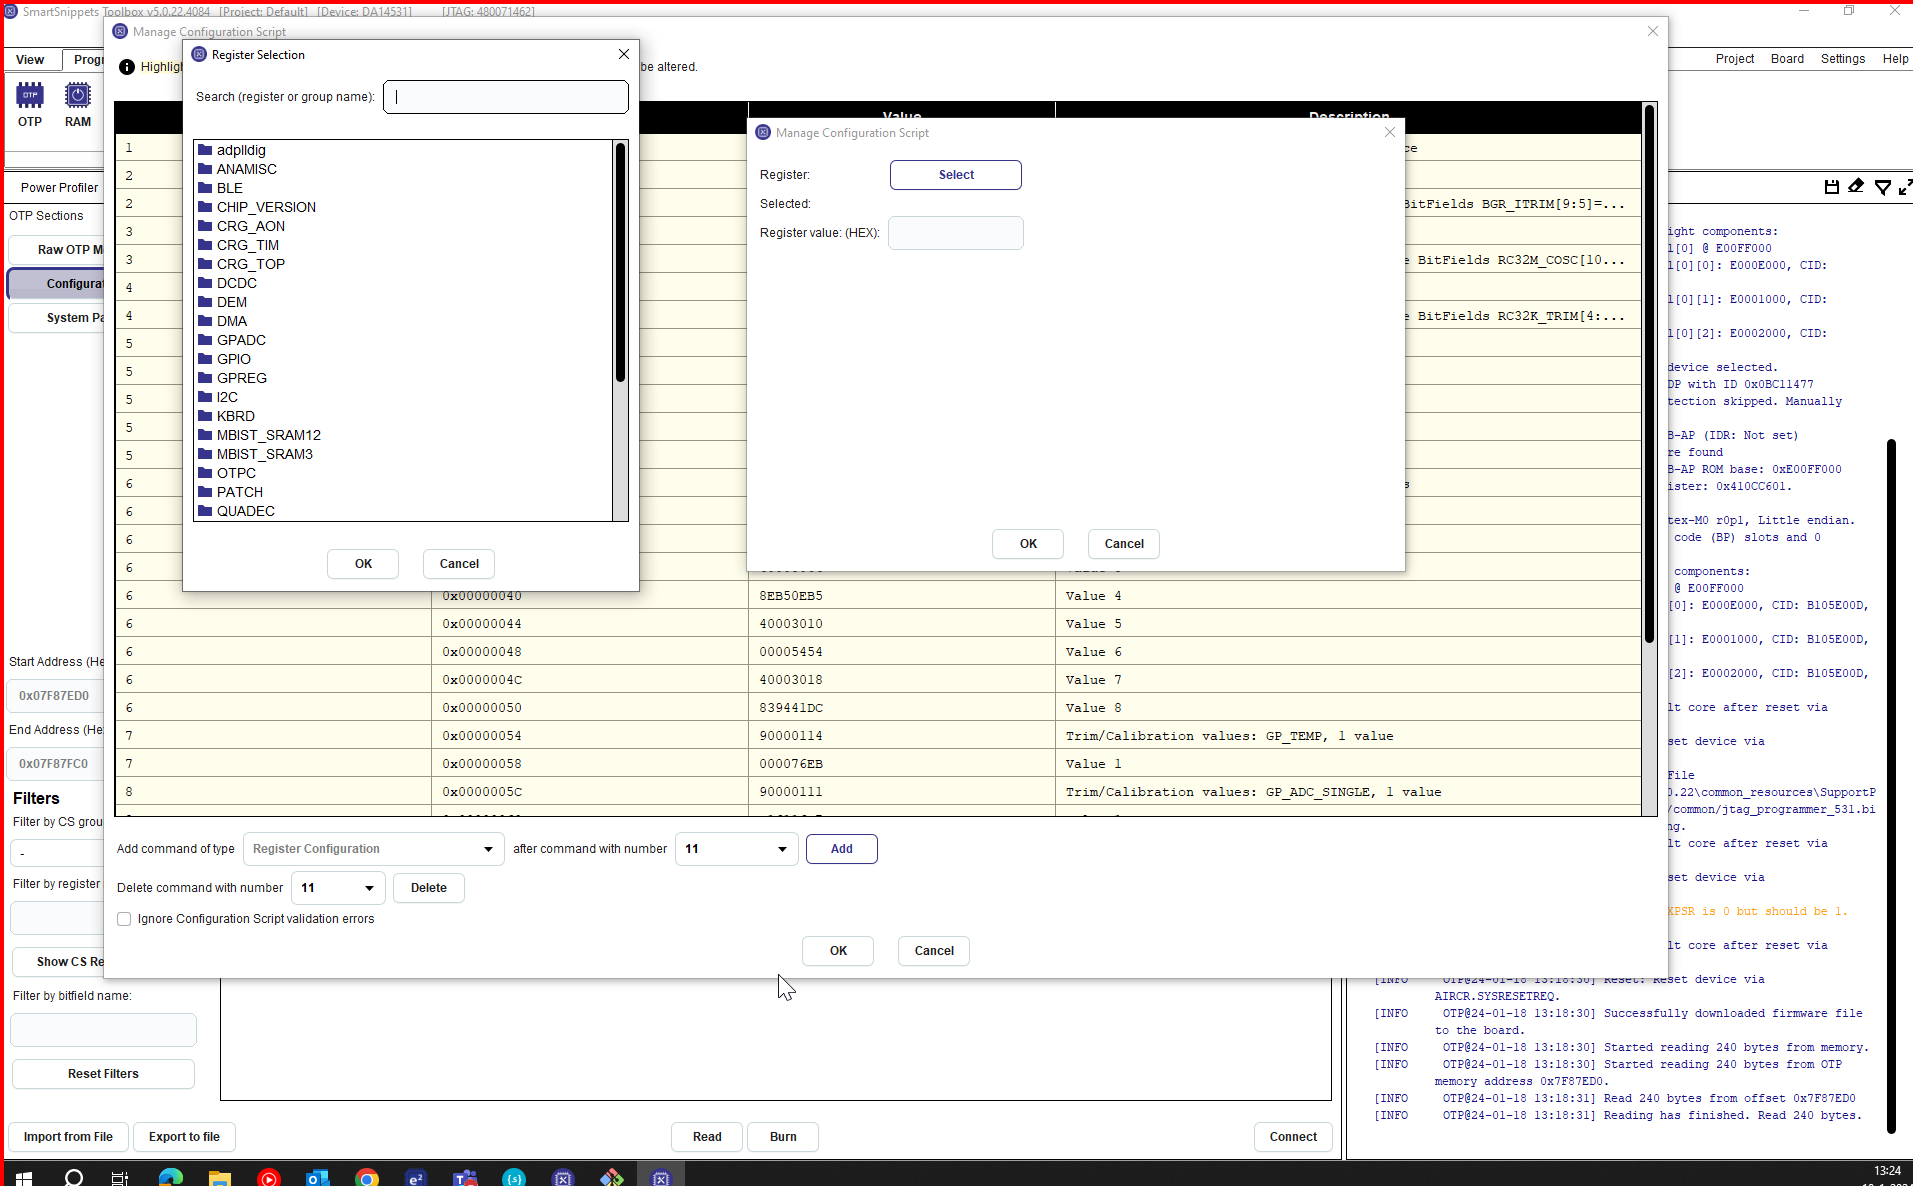1913x1186 pixels.
Task: Open Google Chrome from the taskbar
Action: coord(367,1177)
